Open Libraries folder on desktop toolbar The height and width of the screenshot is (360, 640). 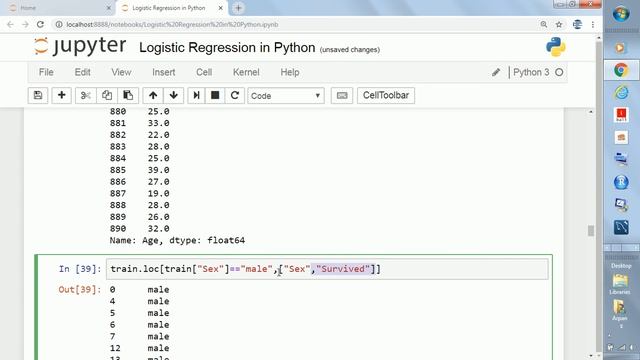click(620, 284)
